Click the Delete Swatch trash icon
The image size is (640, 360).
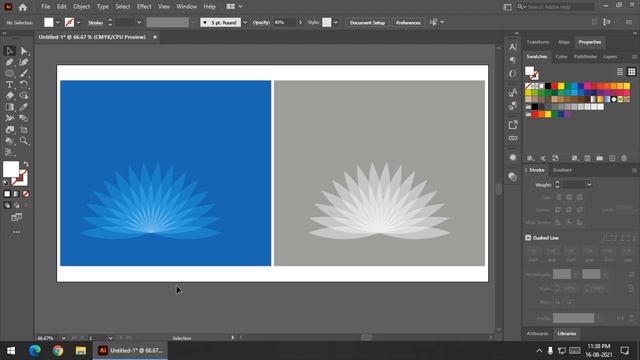[624, 158]
